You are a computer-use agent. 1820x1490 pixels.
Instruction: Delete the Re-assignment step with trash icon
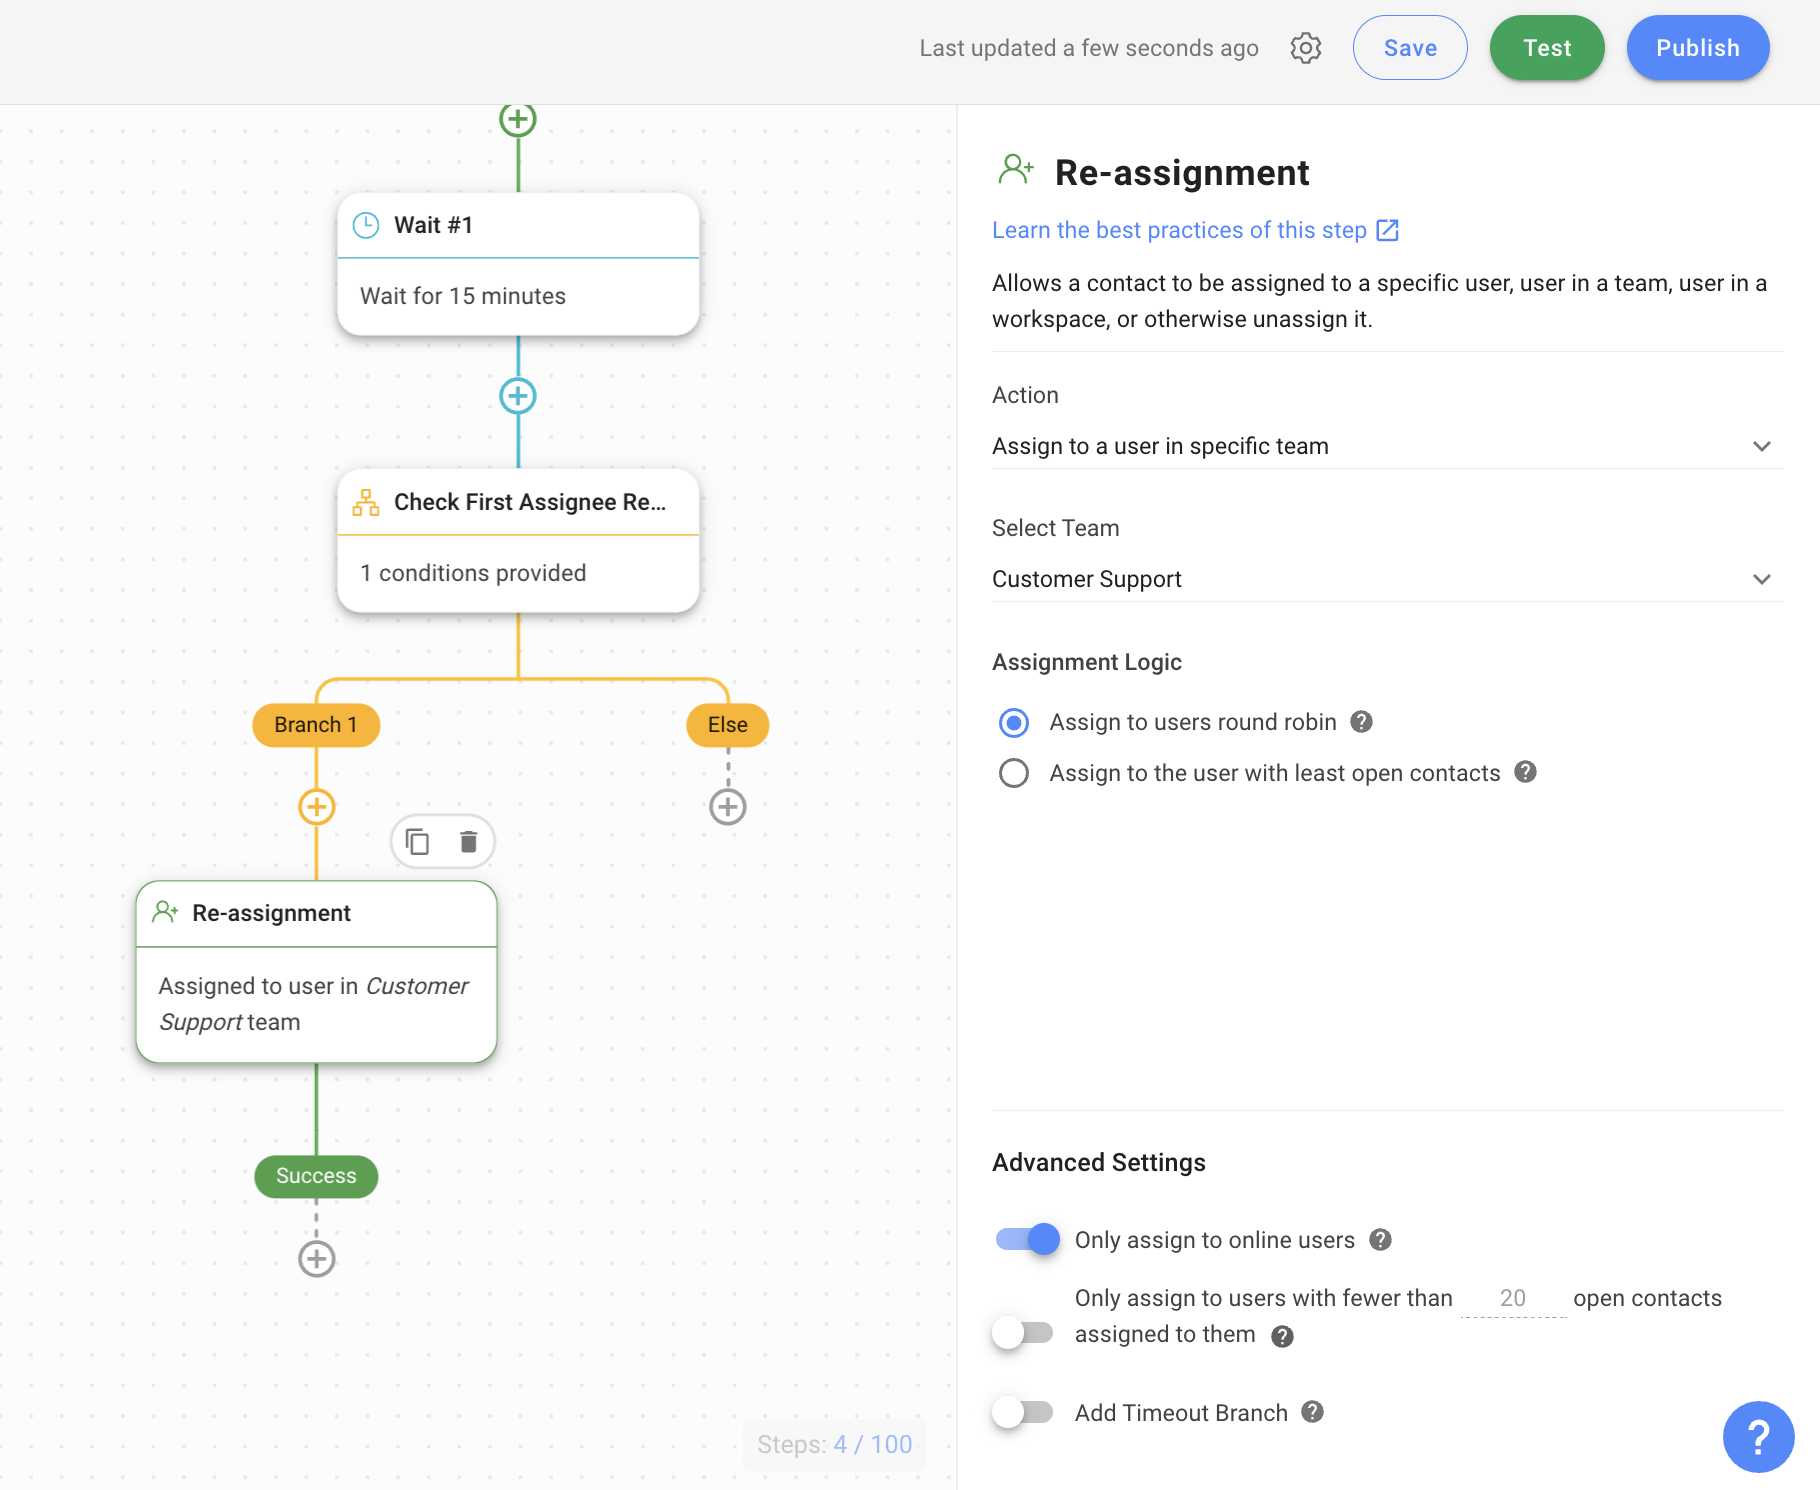click(x=468, y=842)
